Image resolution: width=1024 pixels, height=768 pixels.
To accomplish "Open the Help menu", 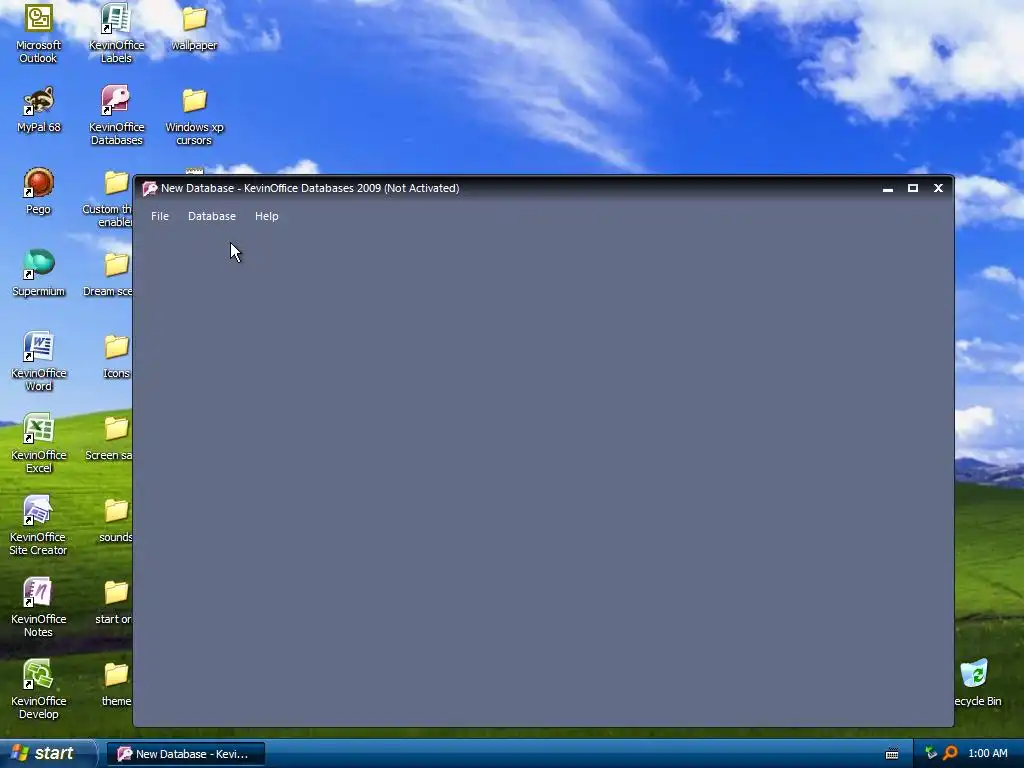I will coord(266,216).
